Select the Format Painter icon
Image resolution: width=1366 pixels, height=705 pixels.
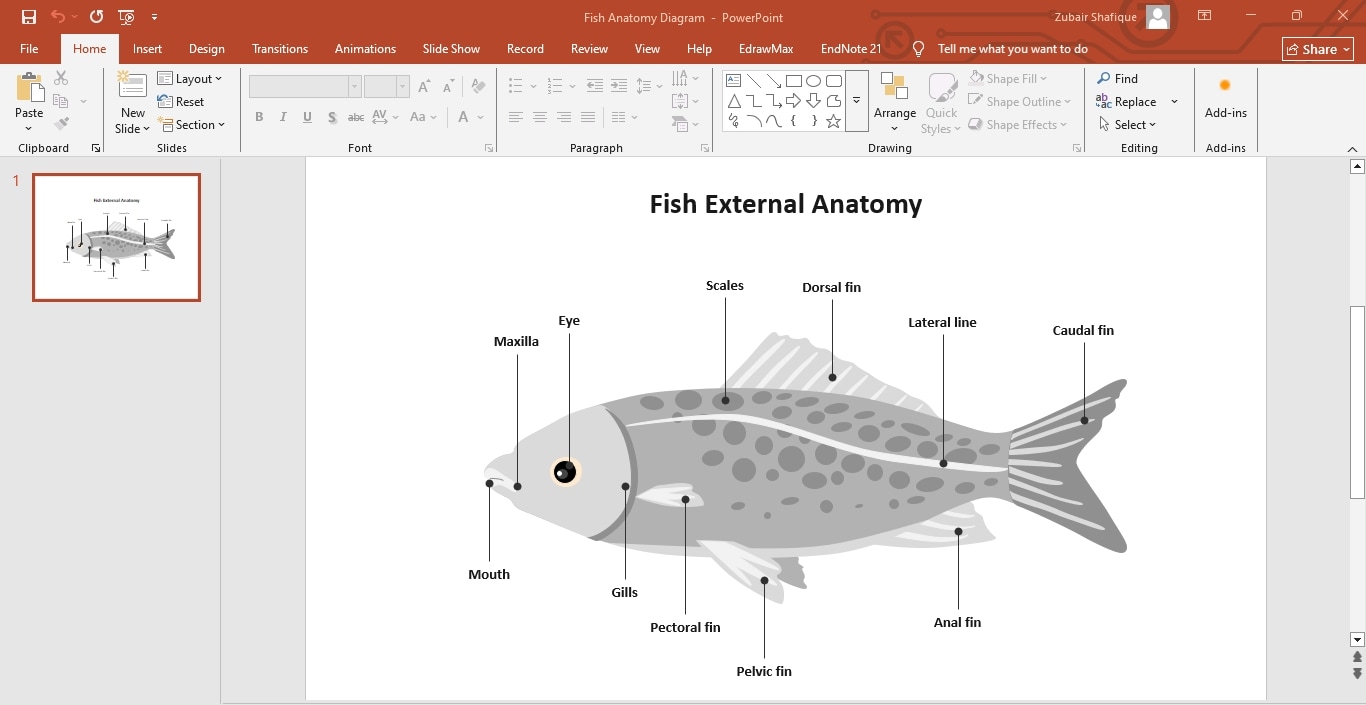61,122
